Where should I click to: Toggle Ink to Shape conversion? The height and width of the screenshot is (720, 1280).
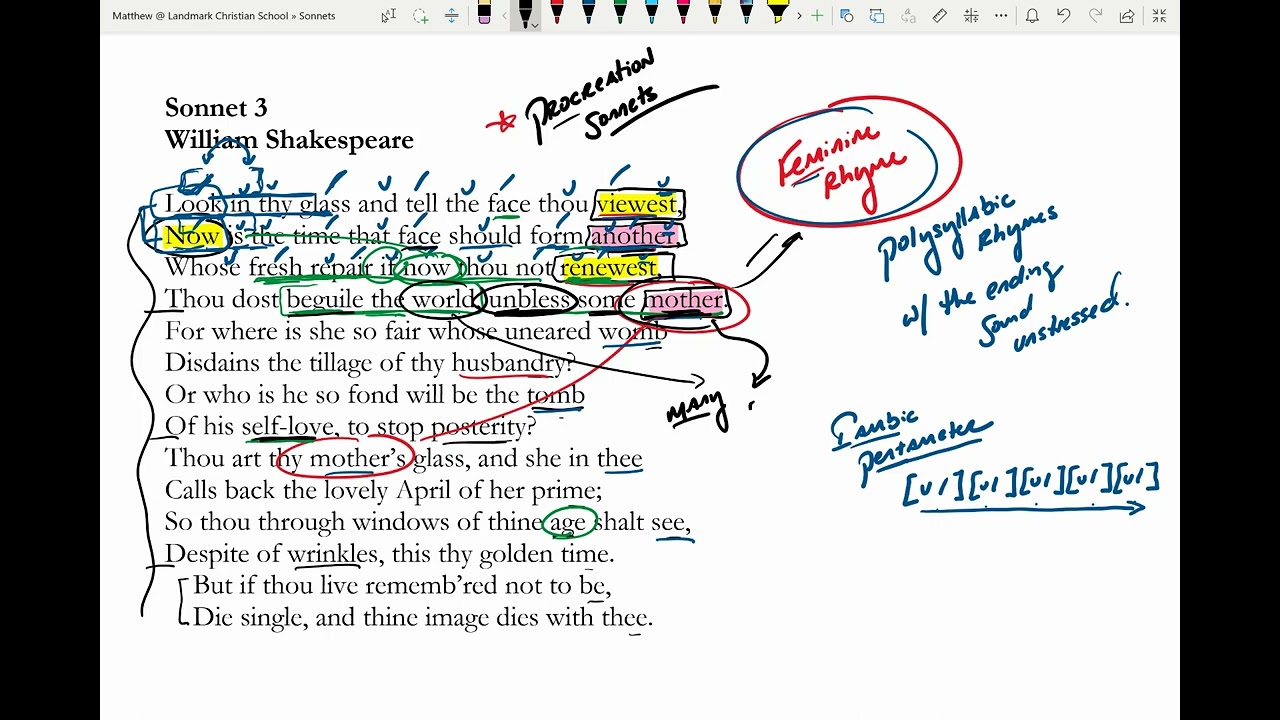(877, 16)
